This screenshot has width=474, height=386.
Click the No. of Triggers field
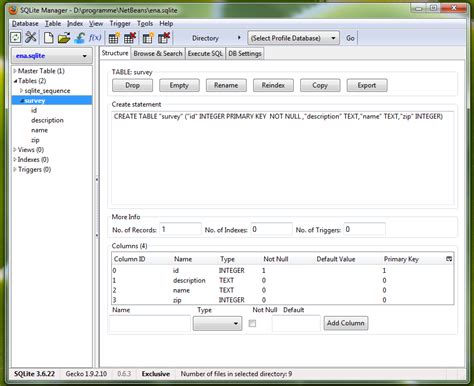click(364, 229)
